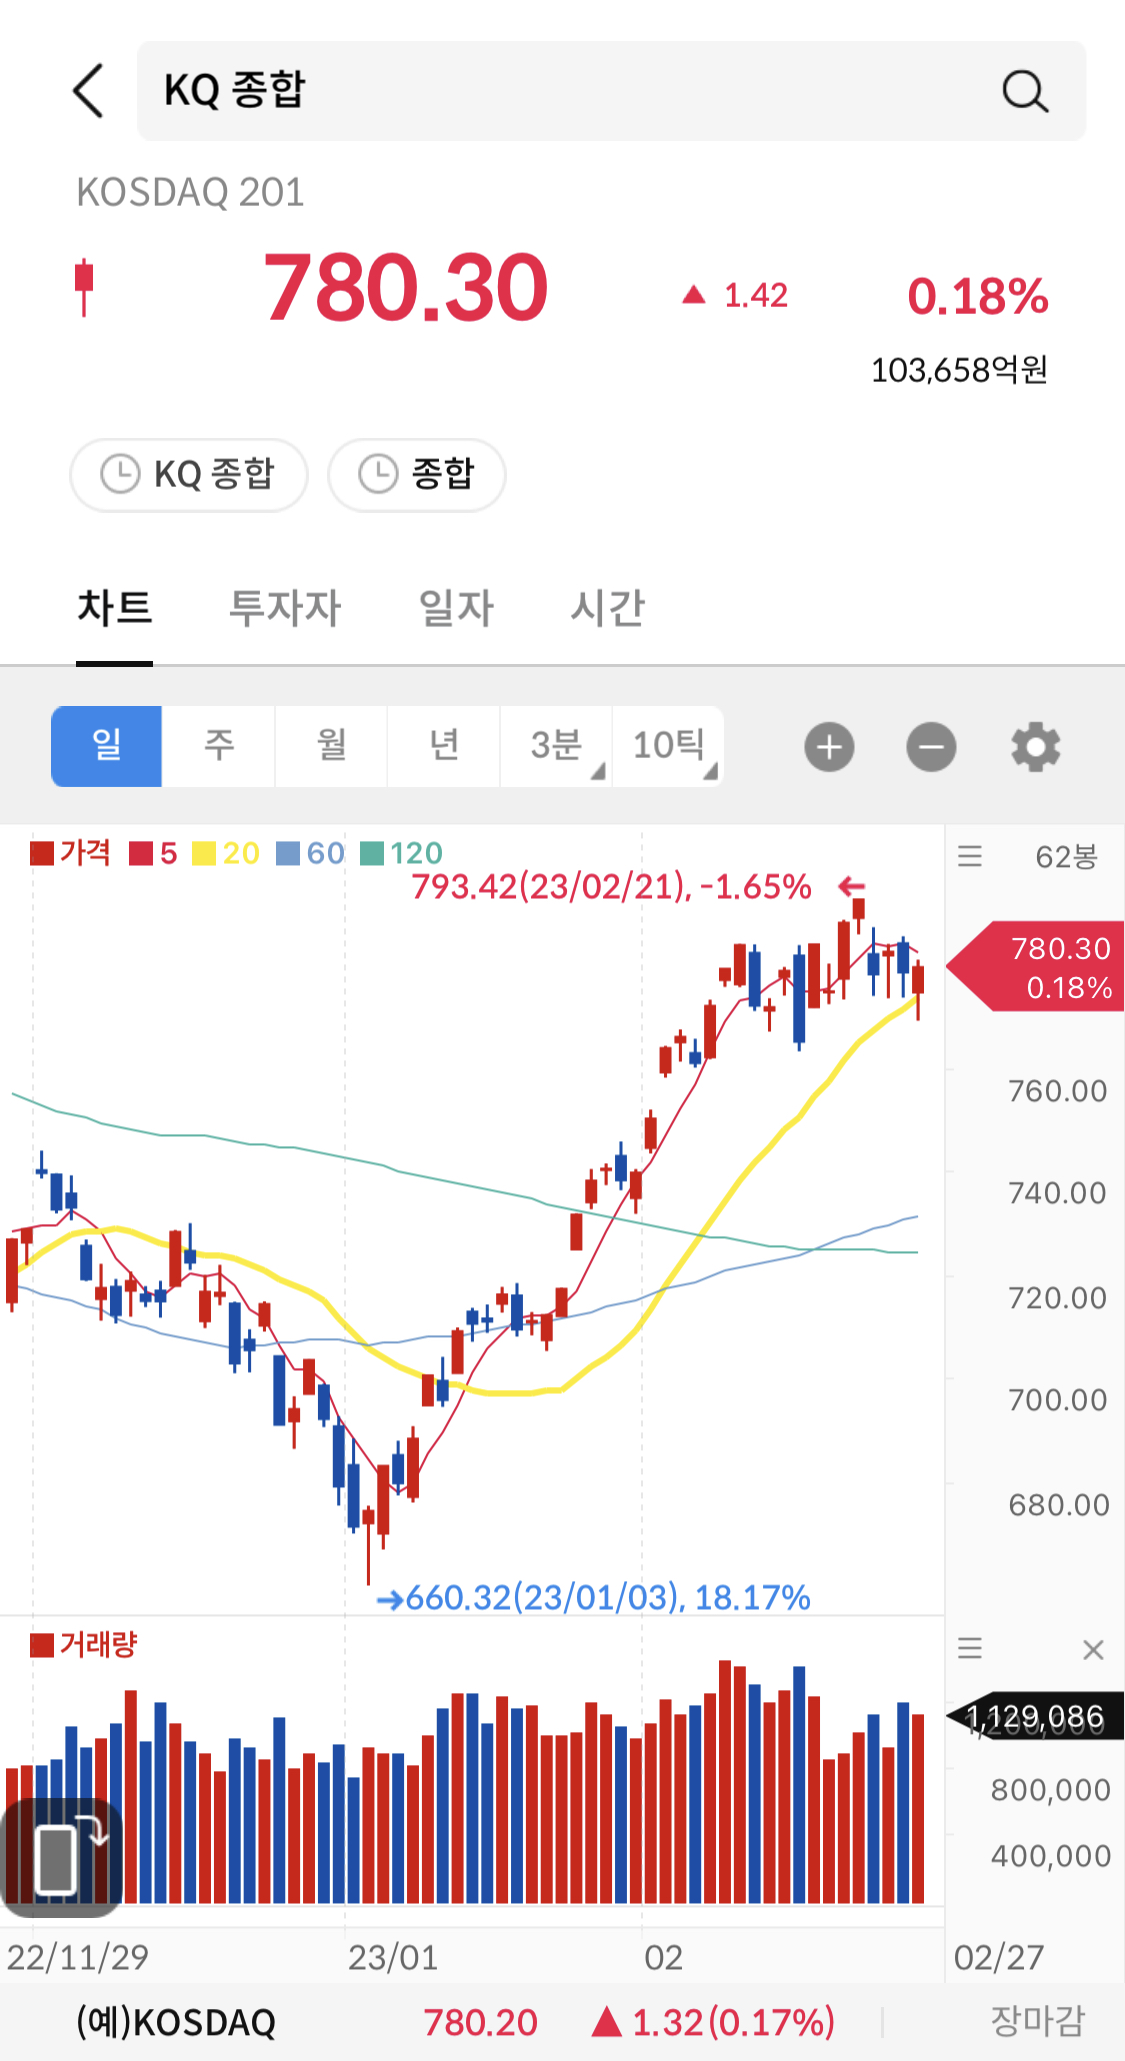
Task: Tap the 0.18% change rate
Action: (x=978, y=296)
